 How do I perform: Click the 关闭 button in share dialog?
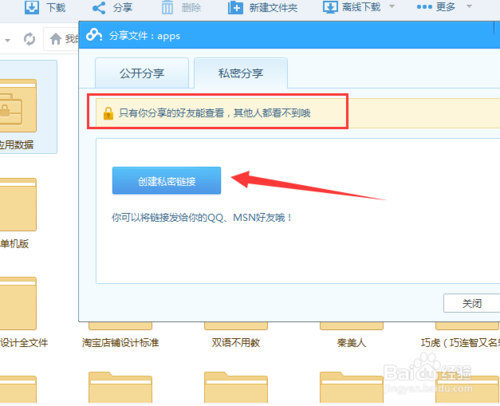coord(472,303)
